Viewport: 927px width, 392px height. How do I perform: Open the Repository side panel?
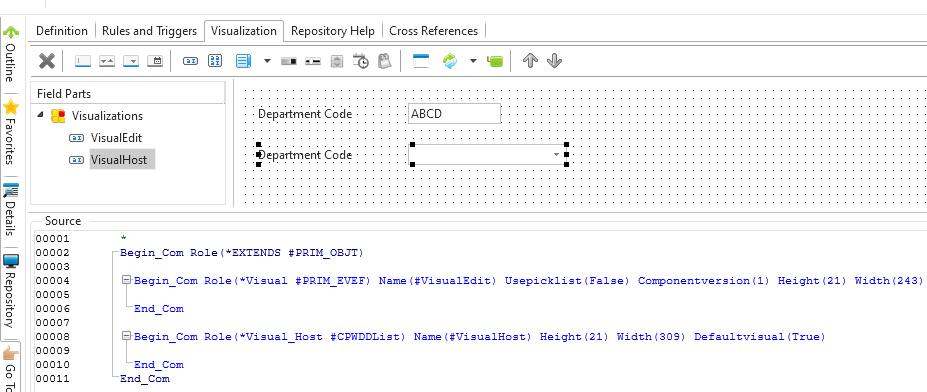pyautogui.click(x=11, y=291)
